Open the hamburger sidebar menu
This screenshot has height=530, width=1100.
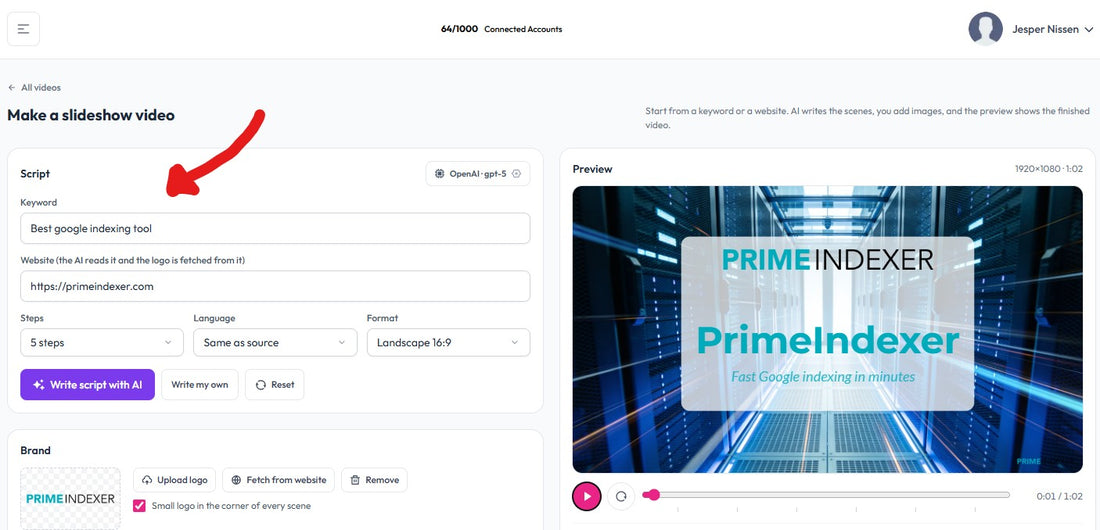click(23, 29)
